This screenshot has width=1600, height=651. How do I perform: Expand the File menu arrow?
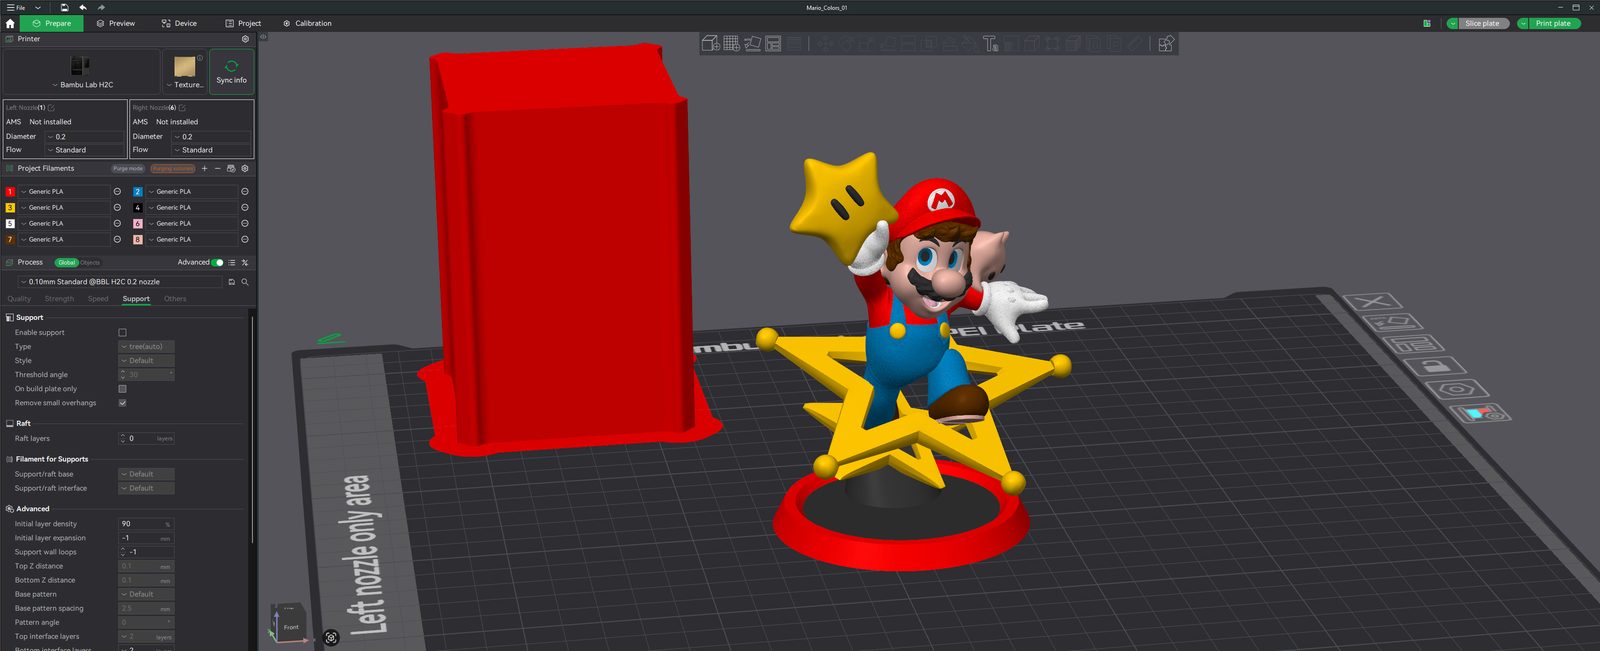38,7
